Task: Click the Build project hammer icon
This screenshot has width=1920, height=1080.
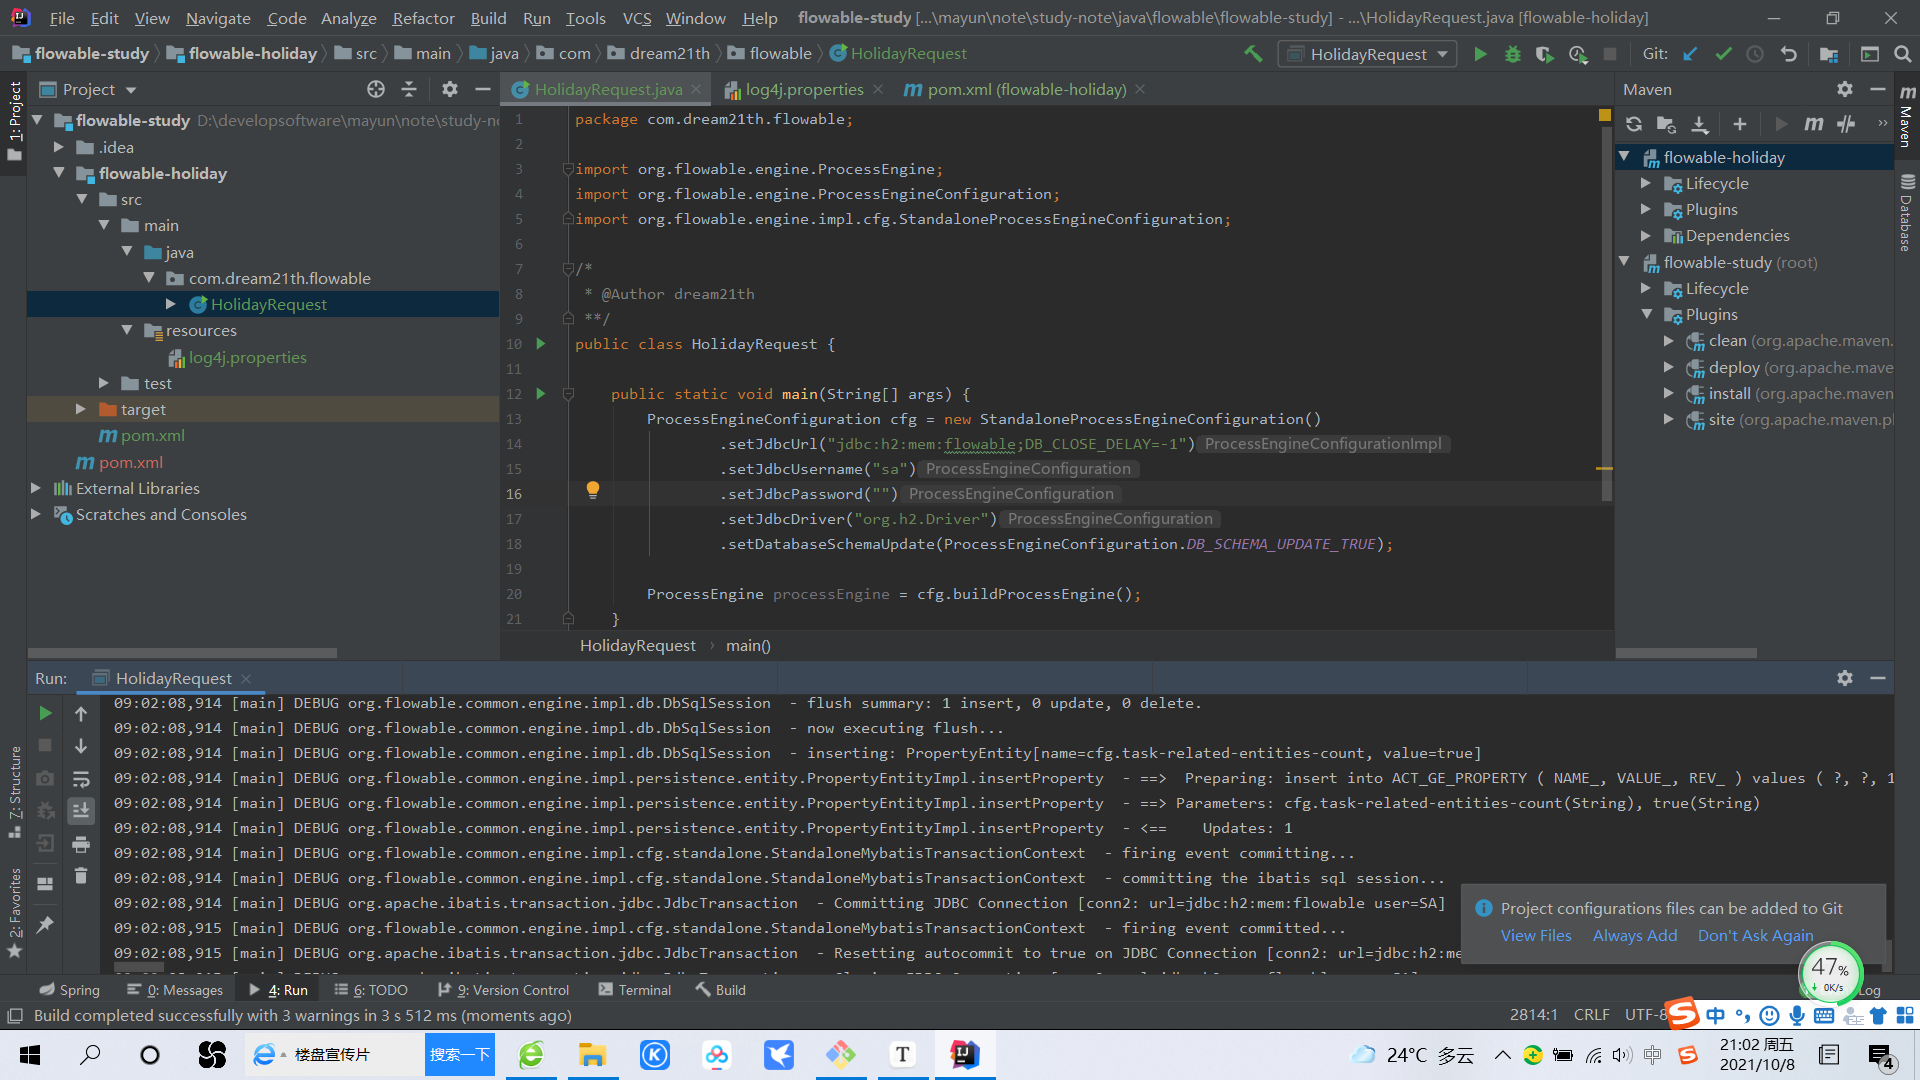Action: [x=1253, y=54]
